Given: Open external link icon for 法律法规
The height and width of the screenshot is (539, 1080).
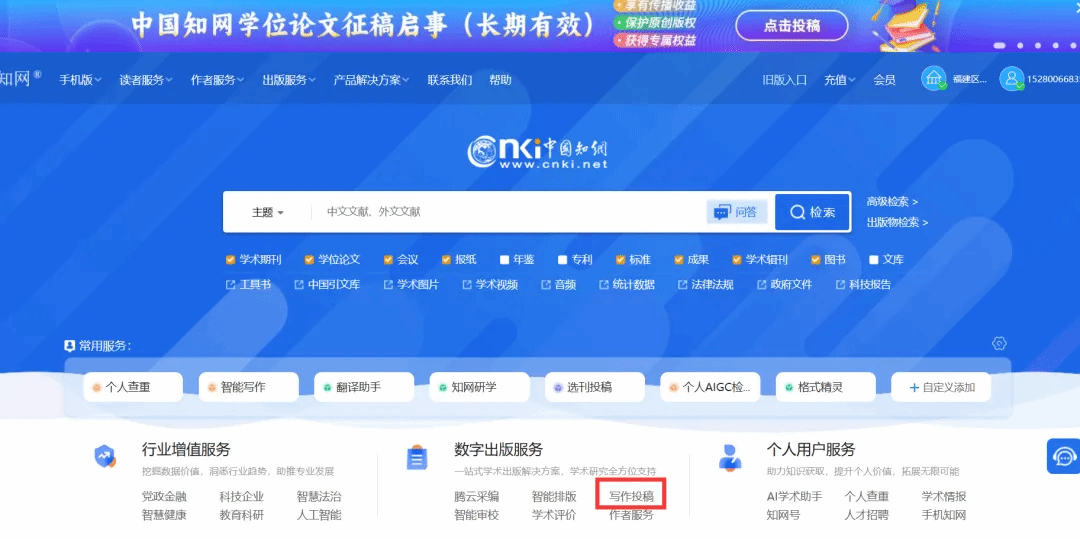Looking at the screenshot, I should click(682, 284).
